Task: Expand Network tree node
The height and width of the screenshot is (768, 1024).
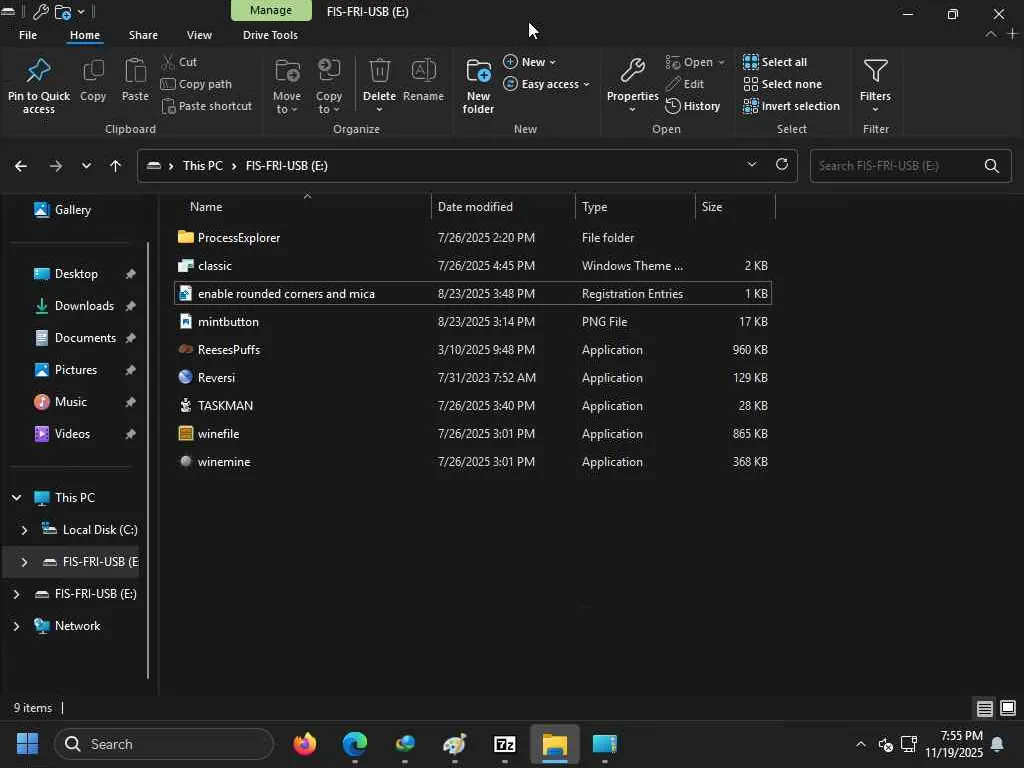Action: 16,626
